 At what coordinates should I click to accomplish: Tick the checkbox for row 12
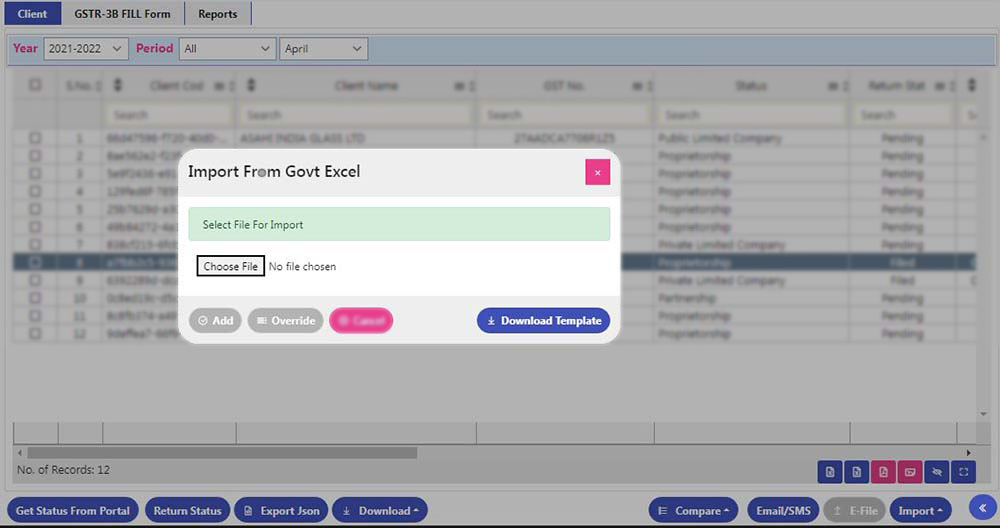[x=35, y=334]
